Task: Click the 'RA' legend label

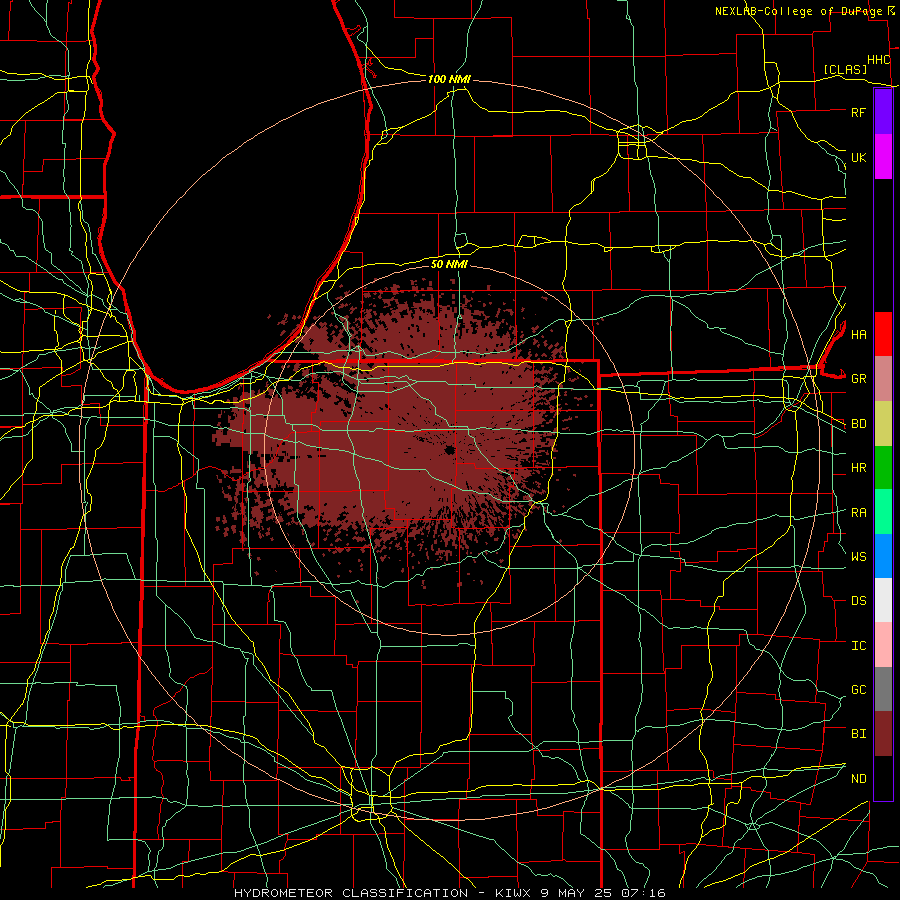Action: (x=858, y=513)
